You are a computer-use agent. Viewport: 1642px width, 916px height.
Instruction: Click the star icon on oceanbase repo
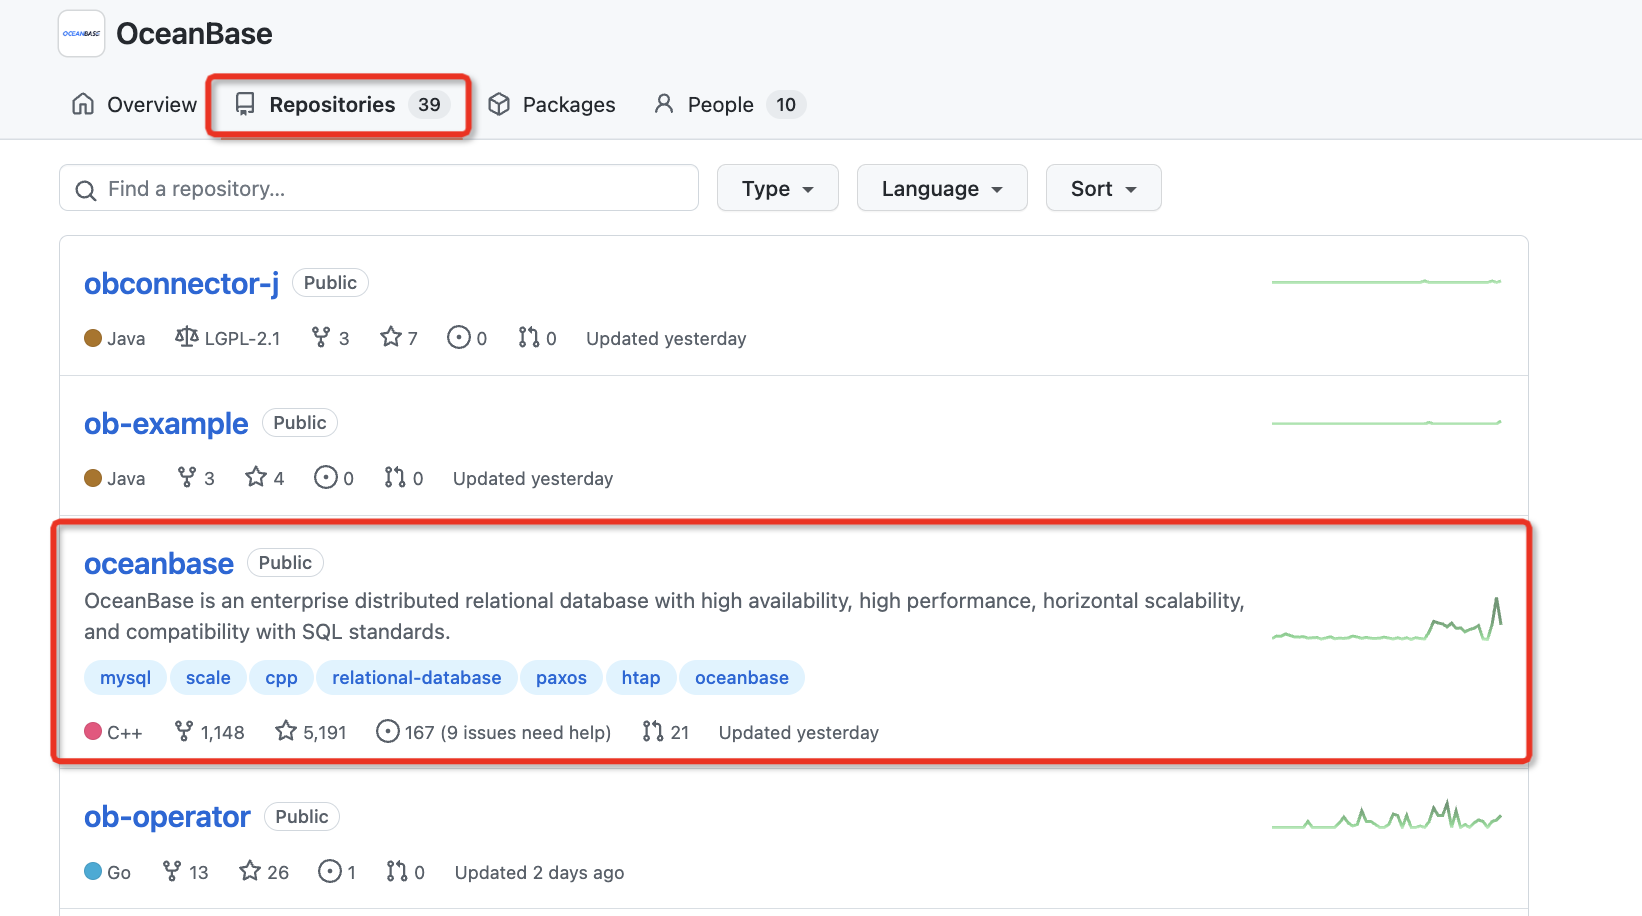pyautogui.click(x=286, y=731)
